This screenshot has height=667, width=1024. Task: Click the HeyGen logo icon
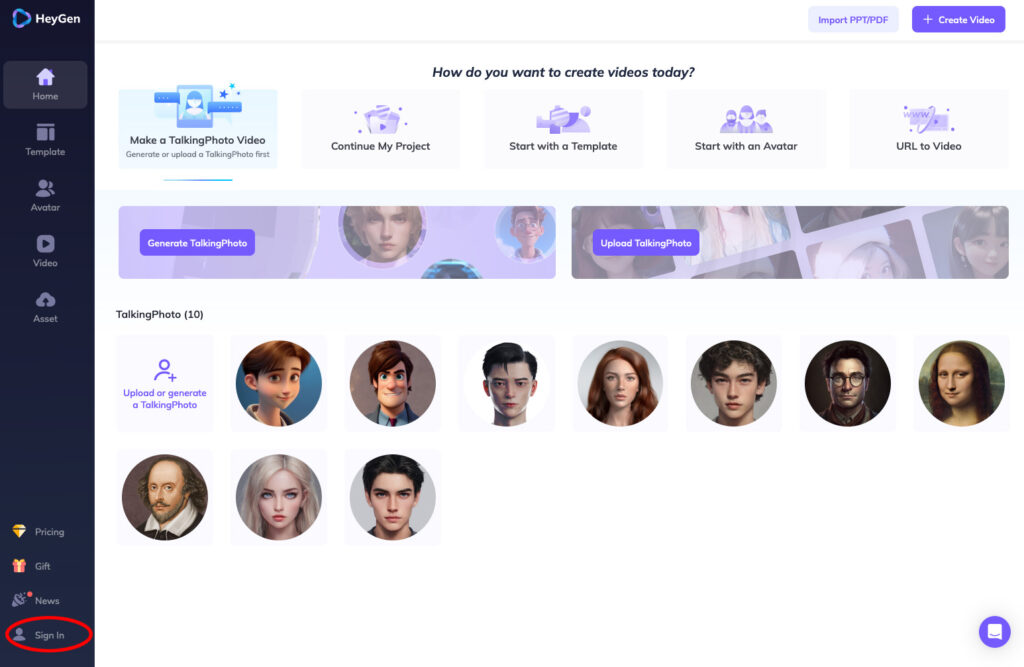click(x=21, y=18)
